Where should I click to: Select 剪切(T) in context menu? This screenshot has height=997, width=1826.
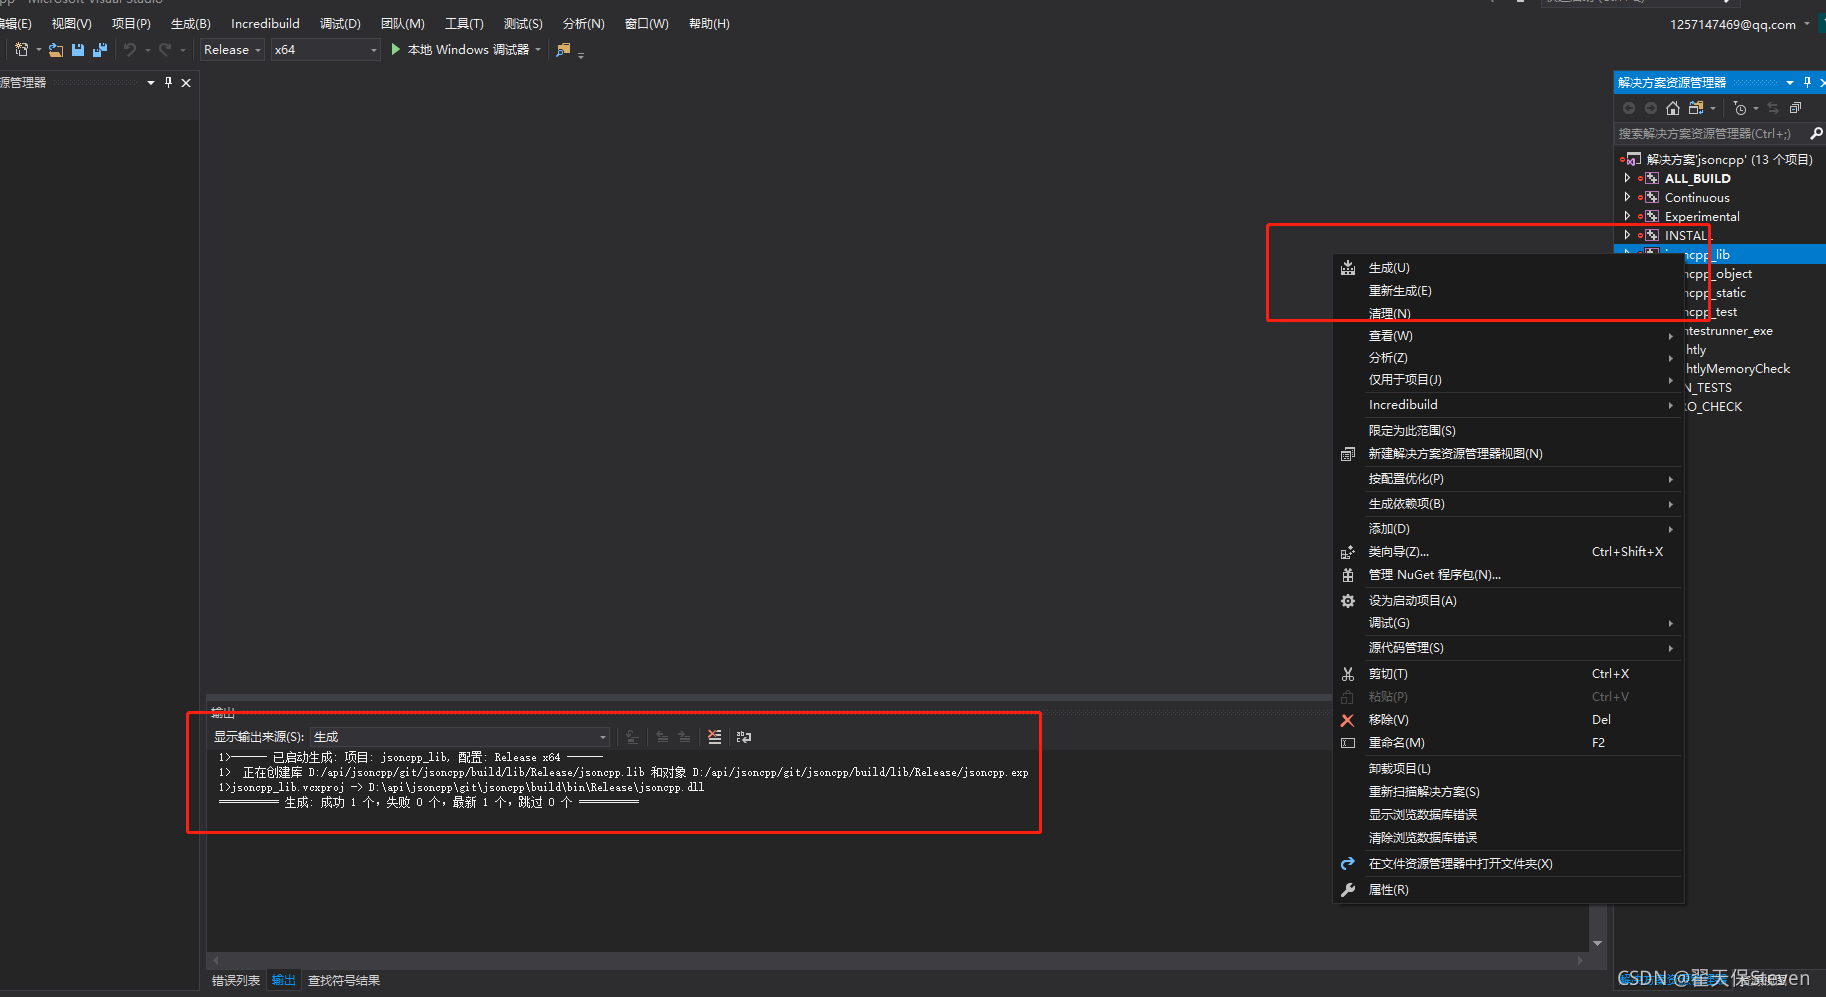point(1509,674)
